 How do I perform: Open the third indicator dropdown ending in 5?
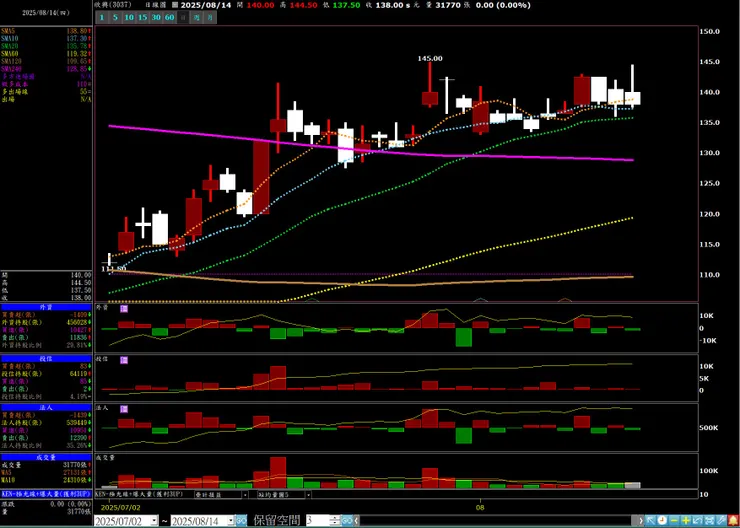(284, 494)
